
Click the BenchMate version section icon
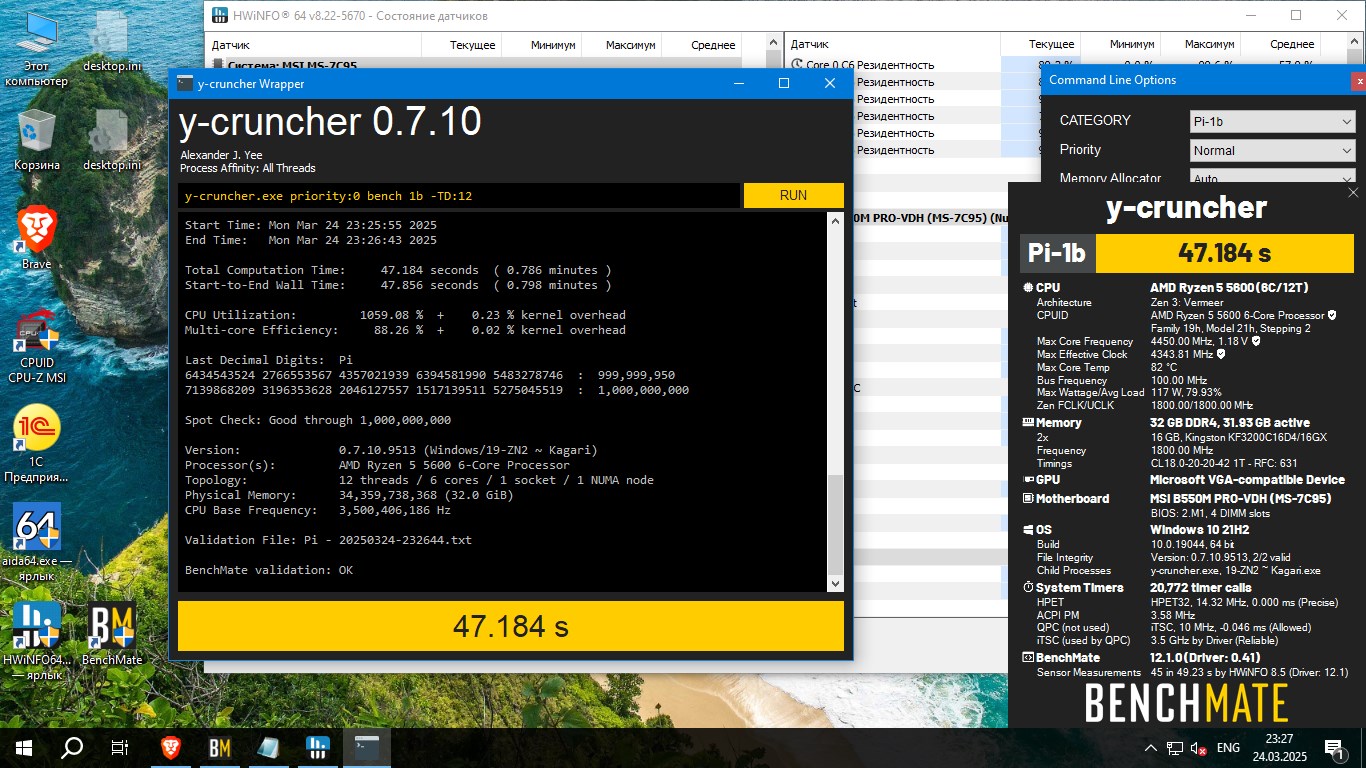tap(1028, 658)
